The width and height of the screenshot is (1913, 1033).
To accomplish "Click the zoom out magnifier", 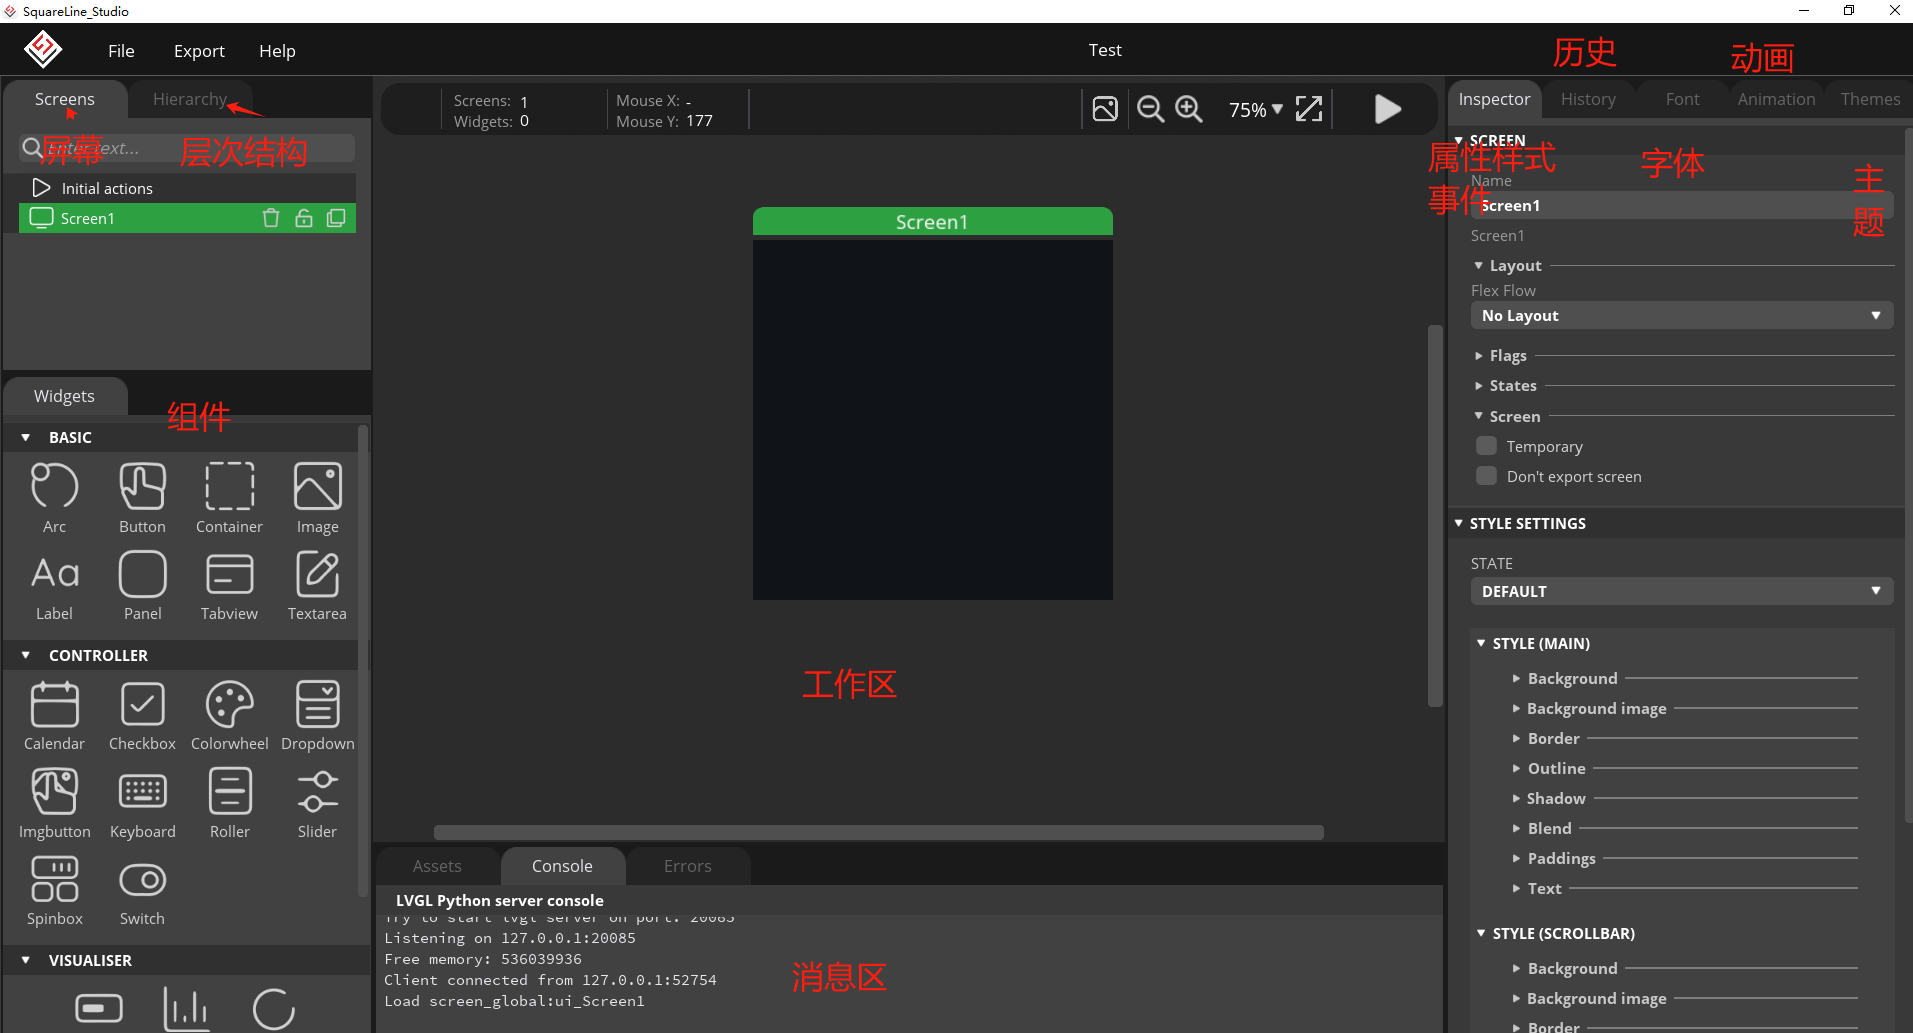I will [x=1150, y=109].
